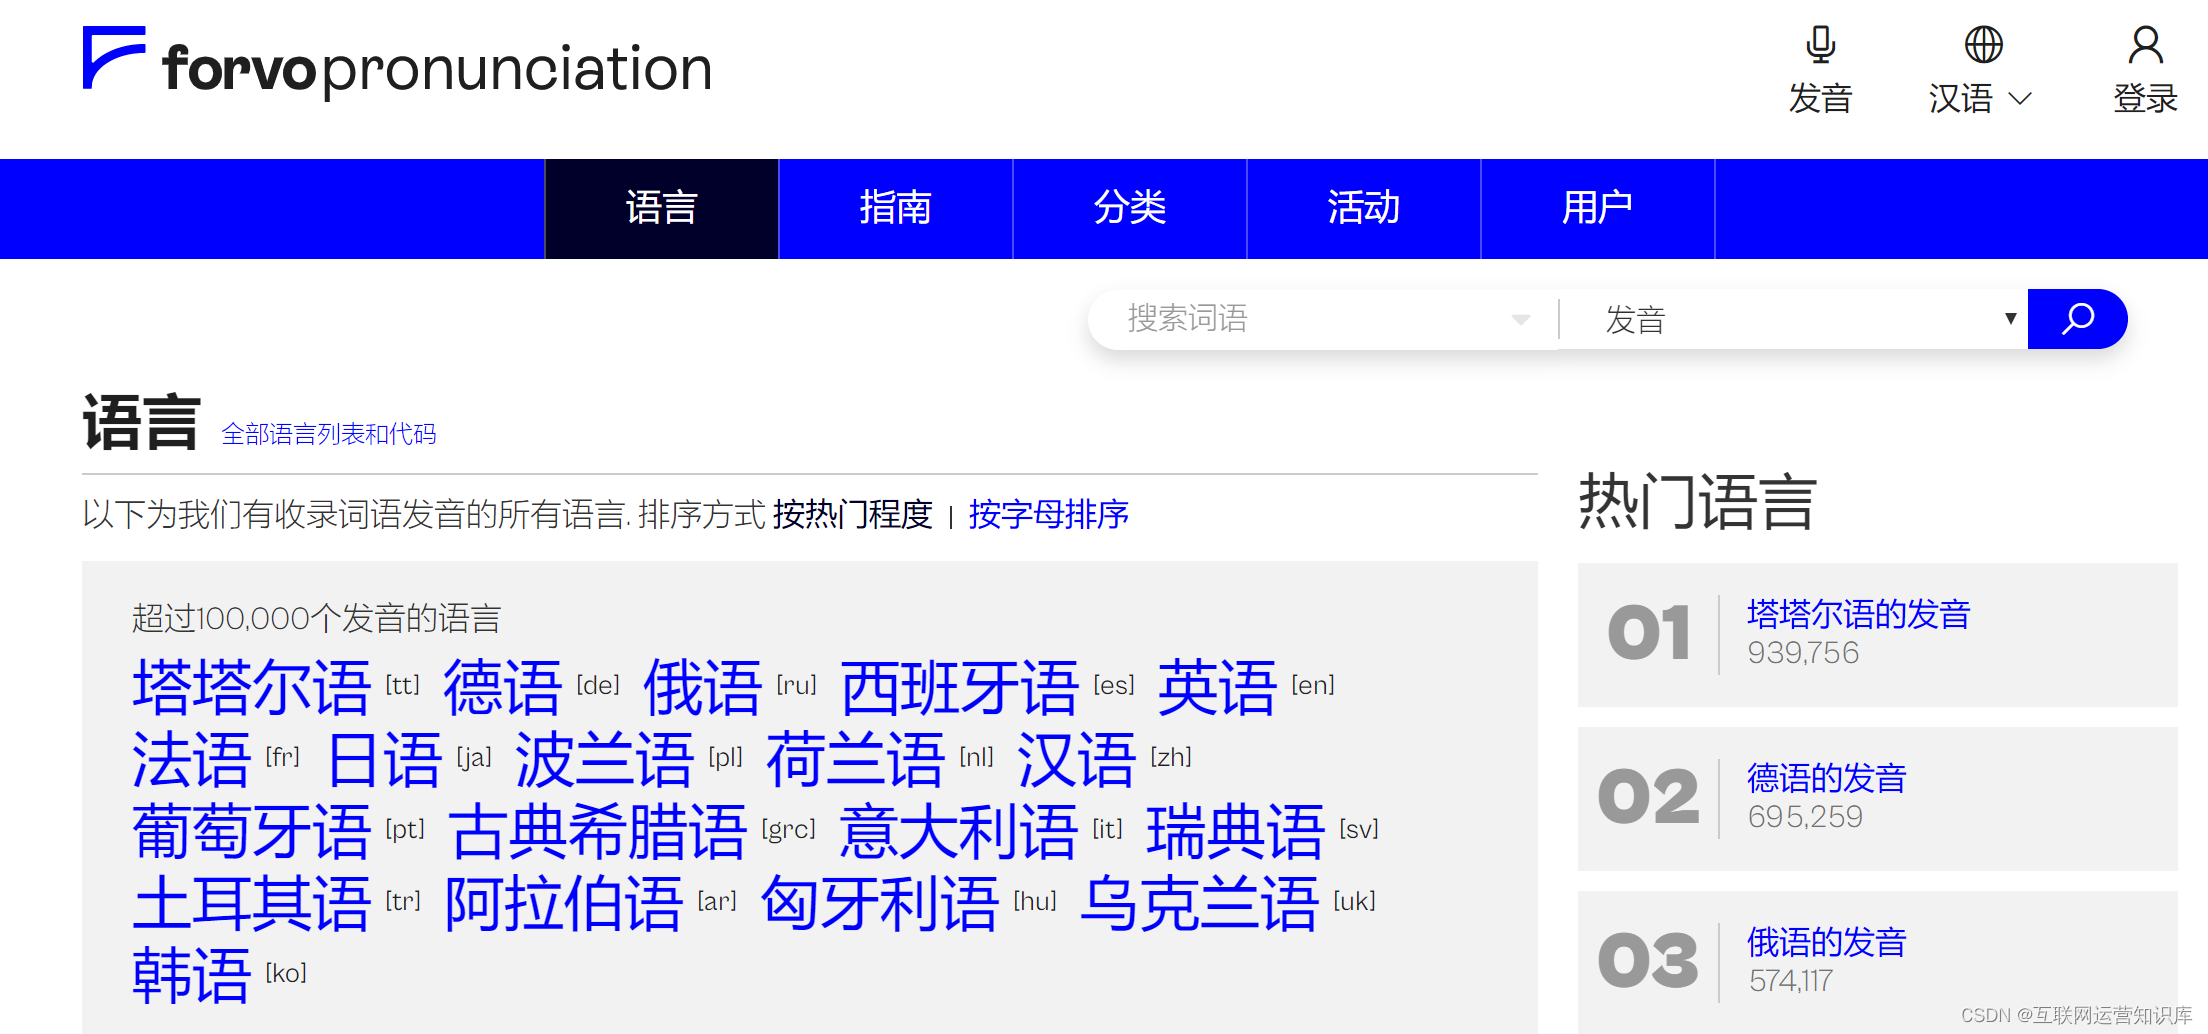This screenshot has width=2208, height=1034.
Task: Open 荷兰语 [nl] language link
Action: (x=856, y=759)
